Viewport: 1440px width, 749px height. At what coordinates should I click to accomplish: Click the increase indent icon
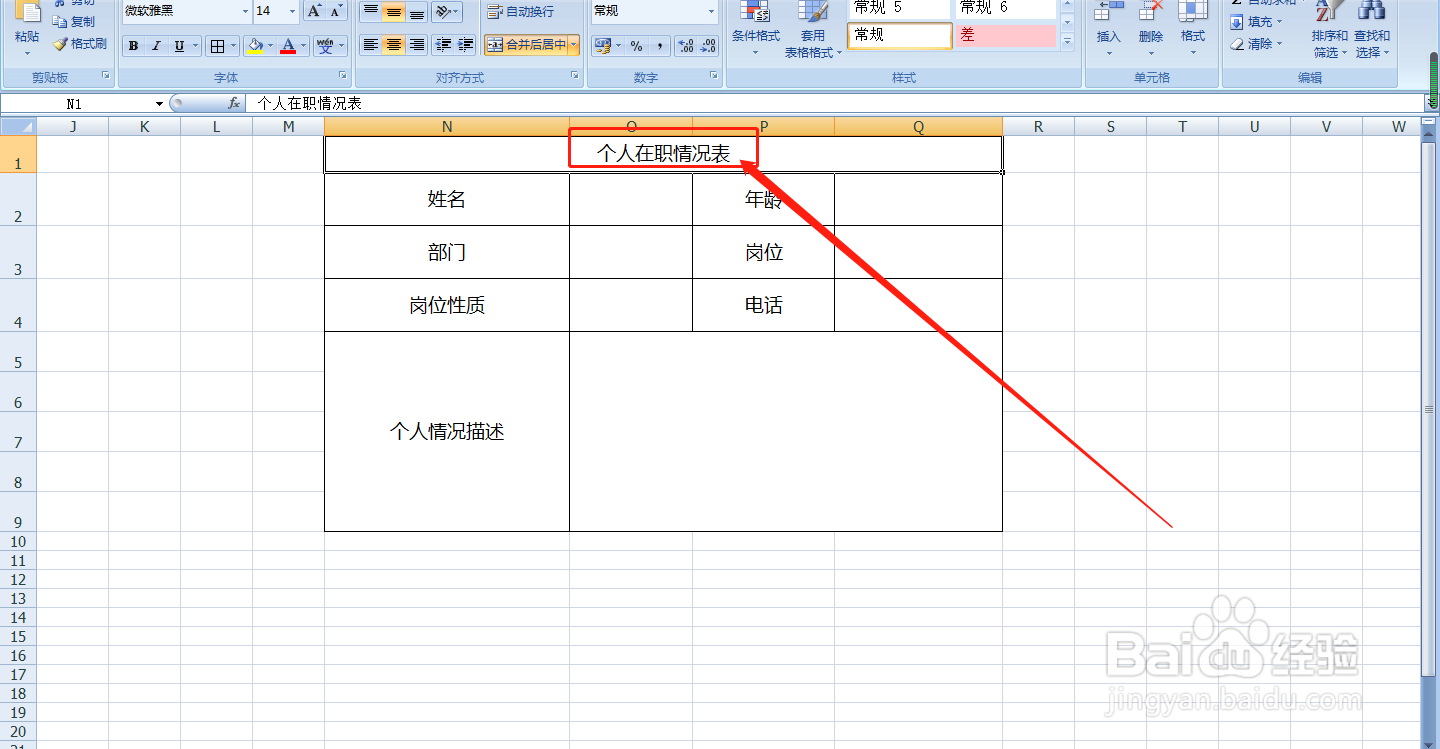click(466, 45)
